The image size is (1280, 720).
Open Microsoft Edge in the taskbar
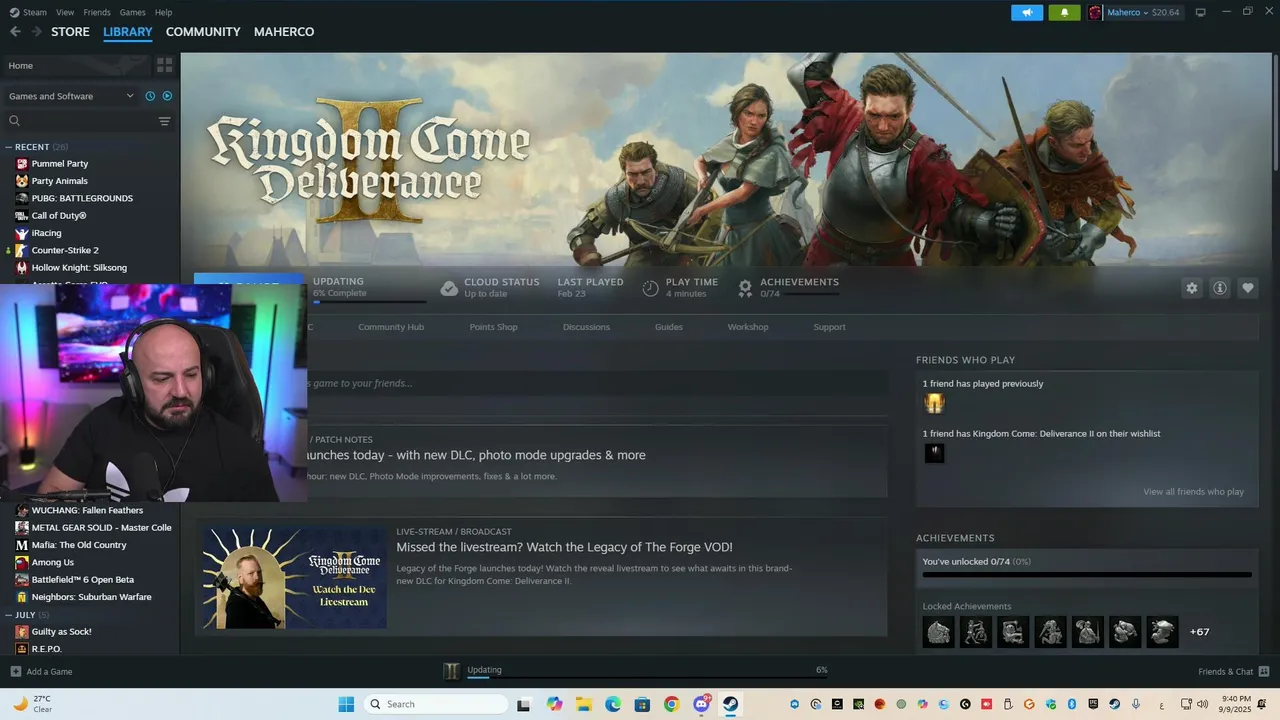[612, 704]
